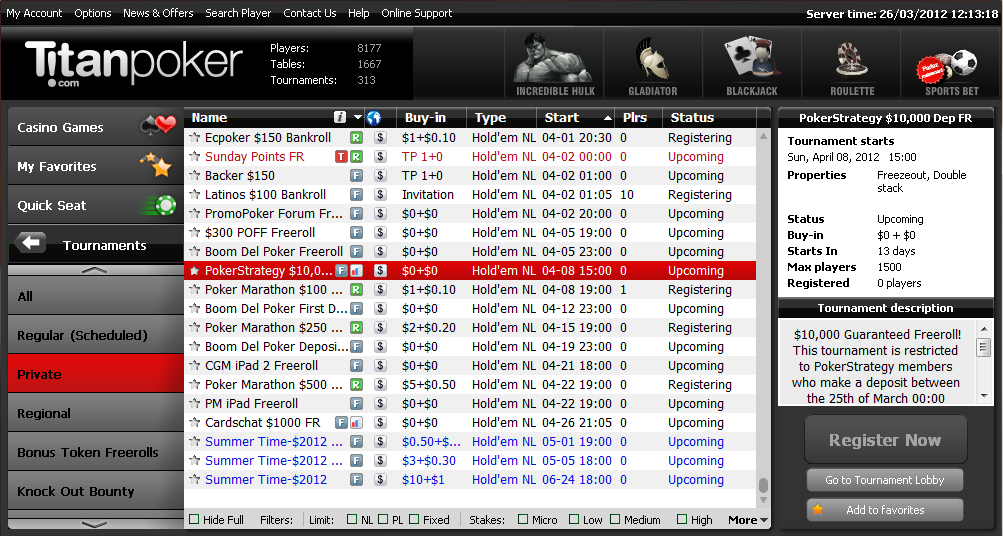Click the back arrow beside Tournaments

click(30, 243)
